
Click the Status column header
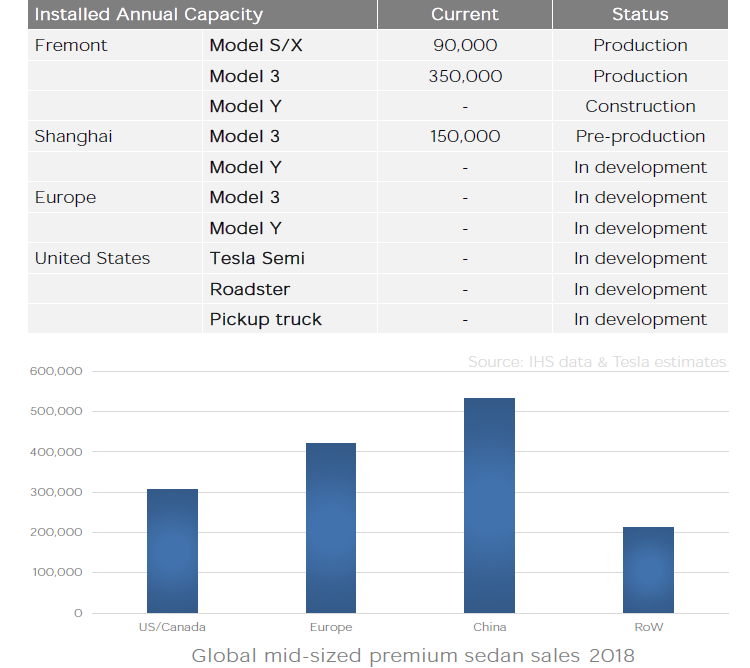click(640, 15)
